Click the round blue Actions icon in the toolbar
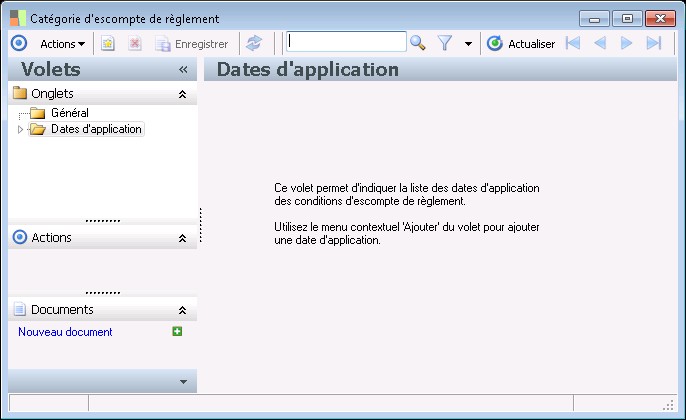This screenshot has width=686, height=420. point(19,43)
